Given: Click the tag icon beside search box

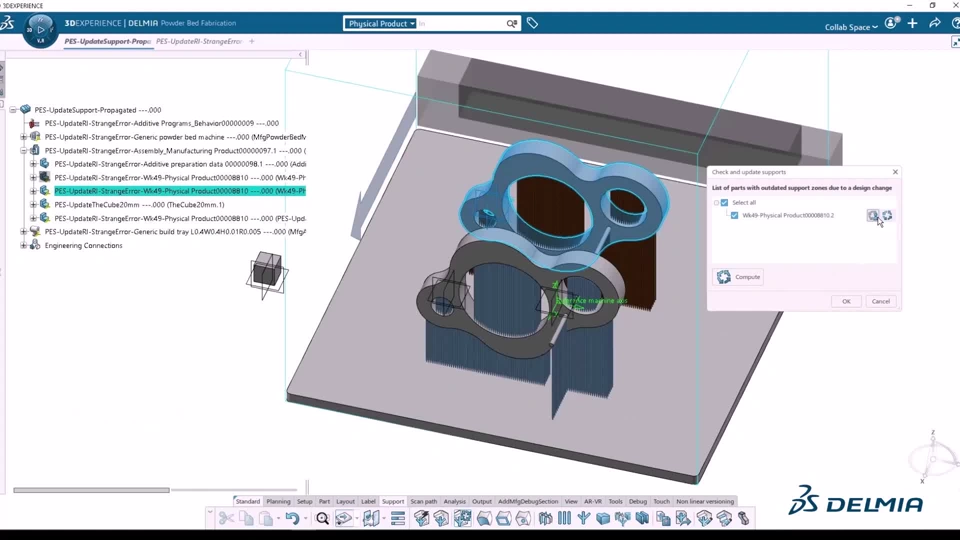Looking at the screenshot, I should pos(532,23).
